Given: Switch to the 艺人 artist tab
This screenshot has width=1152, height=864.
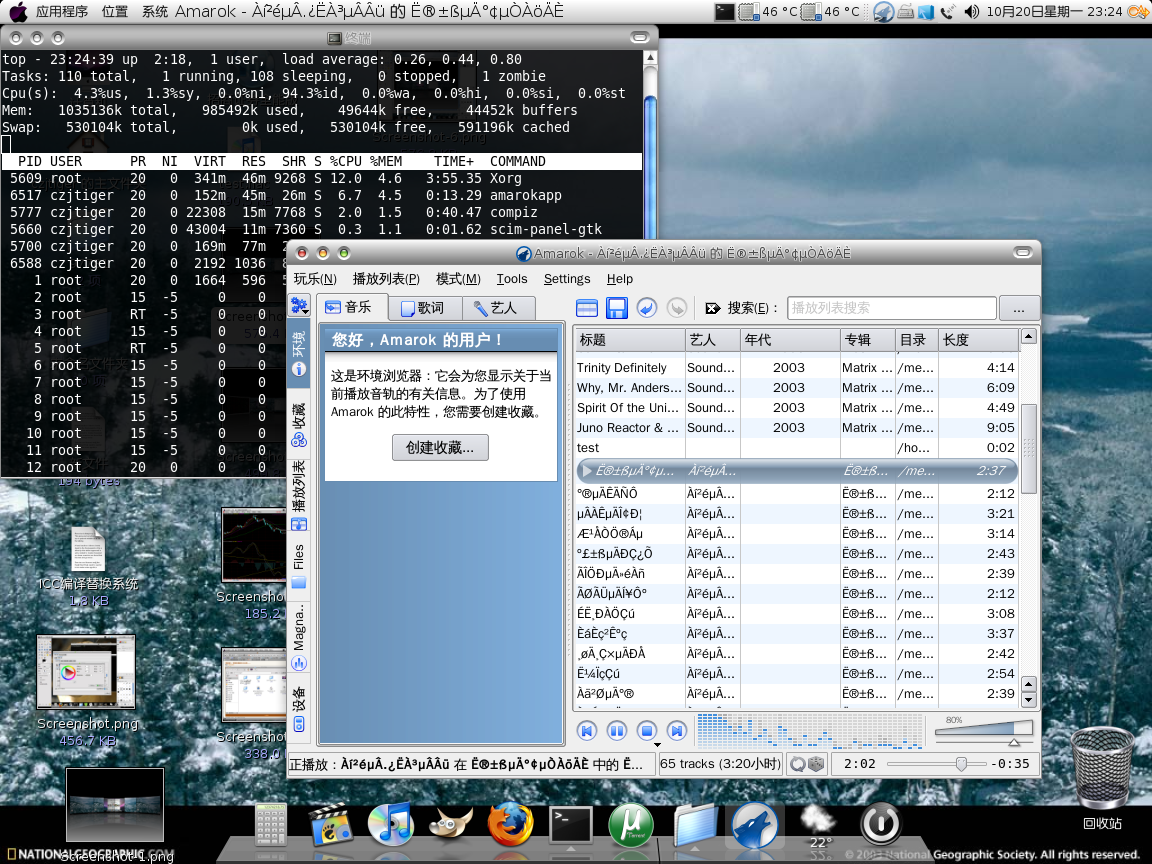Looking at the screenshot, I should pyautogui.click(x=497, y=309).
